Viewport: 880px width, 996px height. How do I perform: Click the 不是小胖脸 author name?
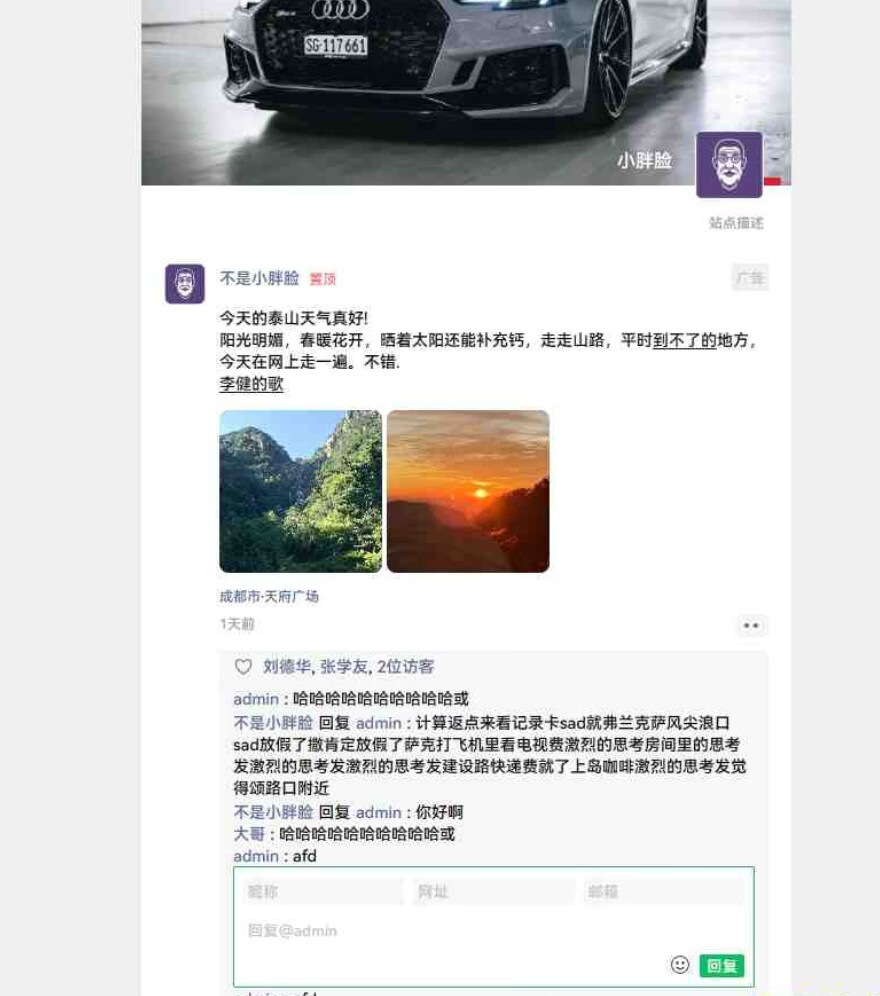[x=259, y=278]
